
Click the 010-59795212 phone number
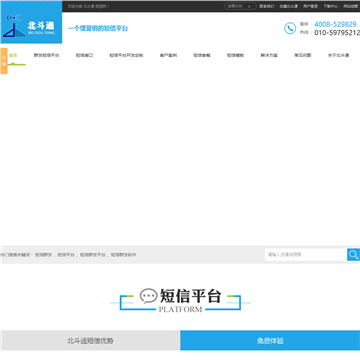pos(337,33)
